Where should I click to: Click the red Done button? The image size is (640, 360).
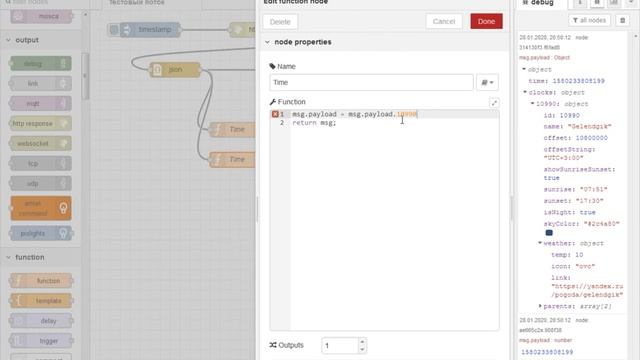(x=486, y=21)
